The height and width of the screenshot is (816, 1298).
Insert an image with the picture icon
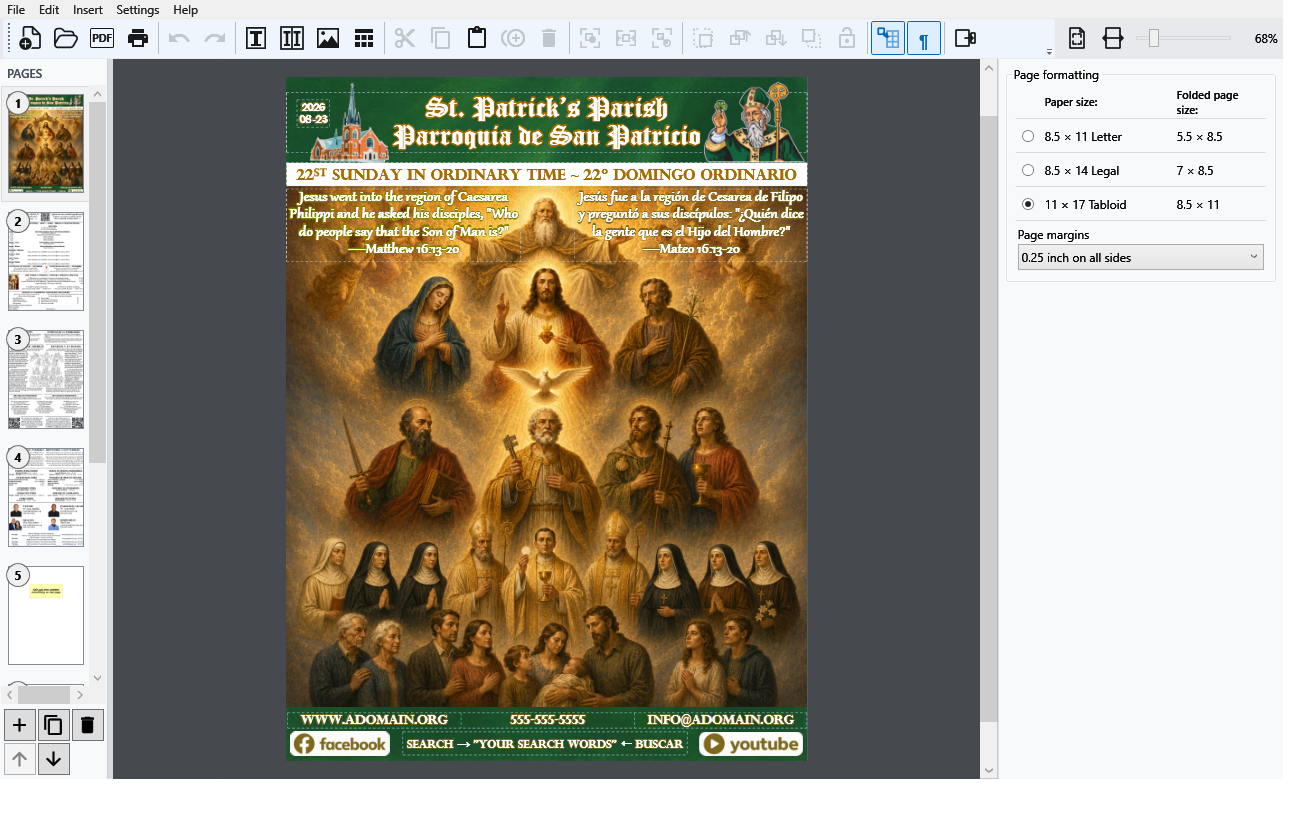[328, 39]
